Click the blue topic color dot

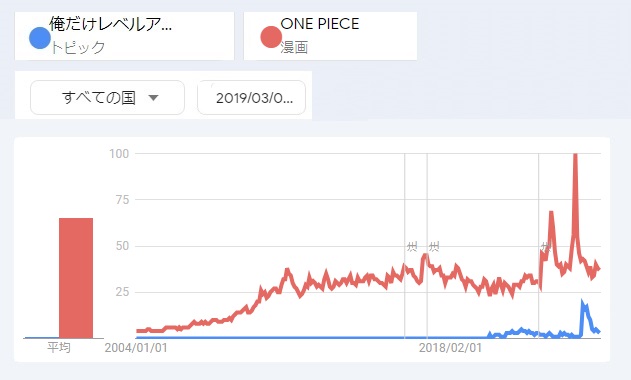pyautogui.click(x=40, y=38)
